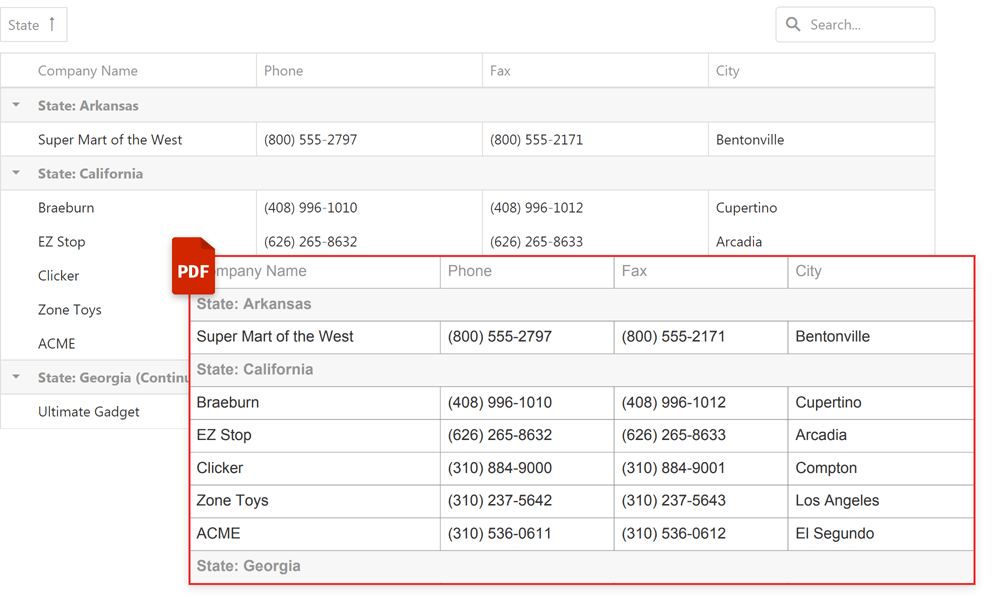This screenshot has width=1000, height=600.
Task: Sort by the City column header
Action: point(727,70)
